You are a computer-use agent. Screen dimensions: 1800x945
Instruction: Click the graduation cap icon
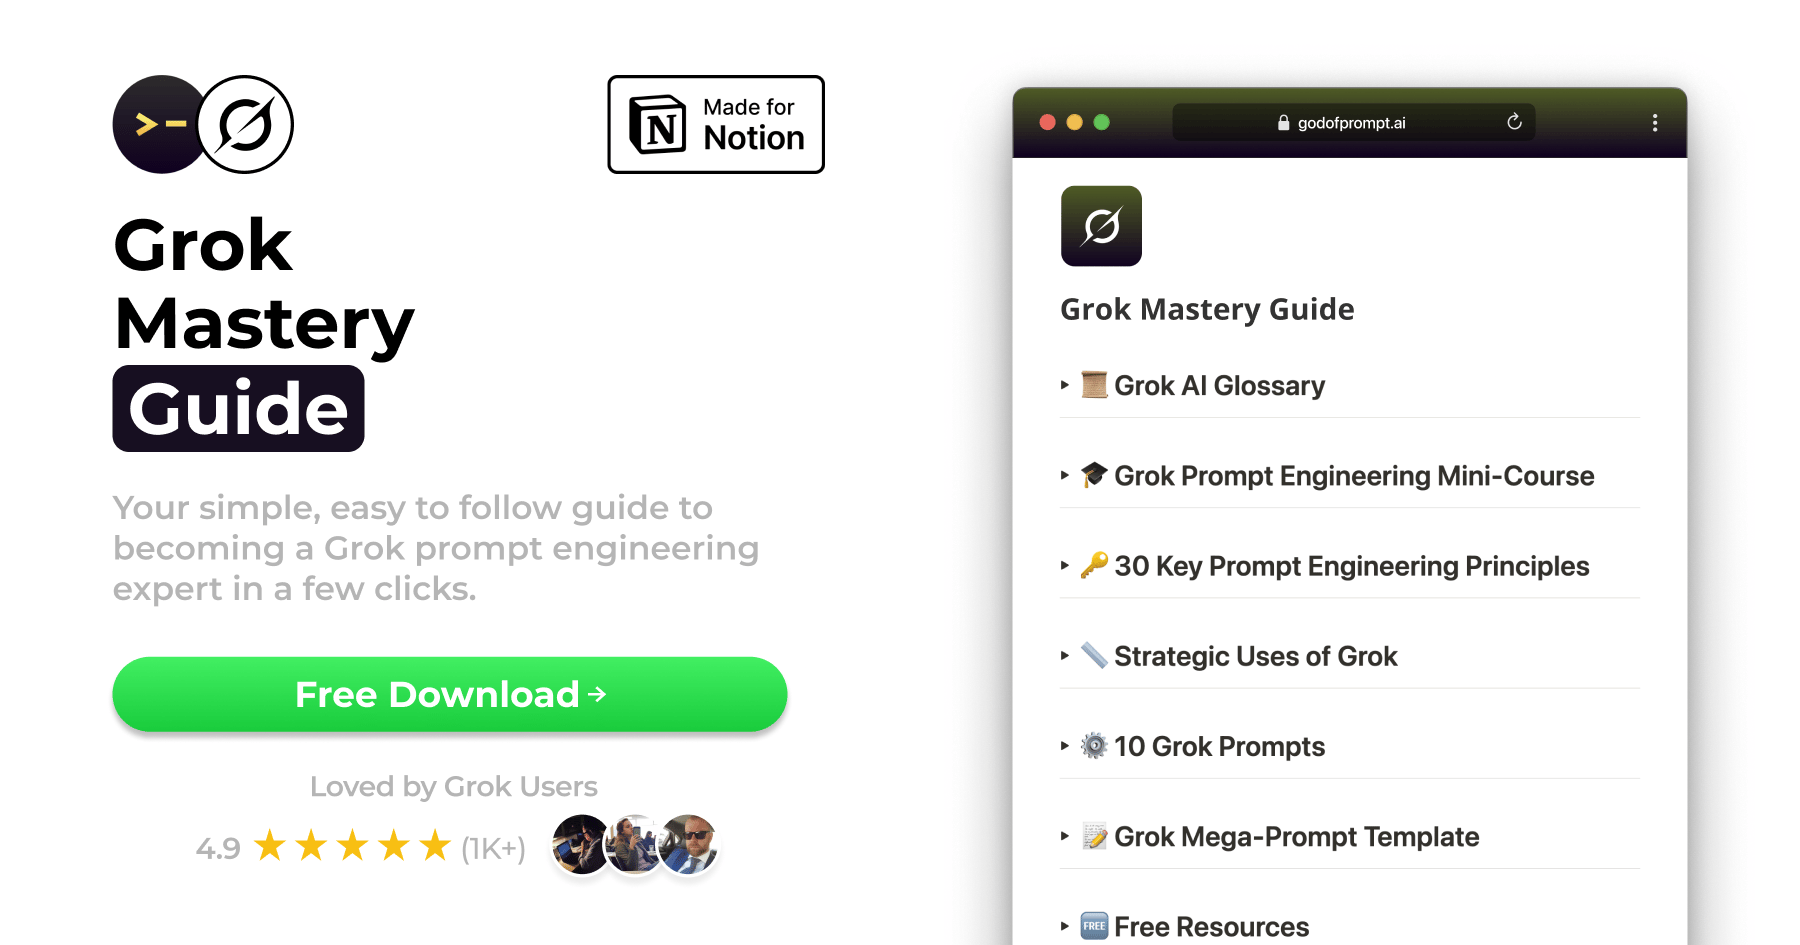pyautogui.click(x=1094, y=475)
